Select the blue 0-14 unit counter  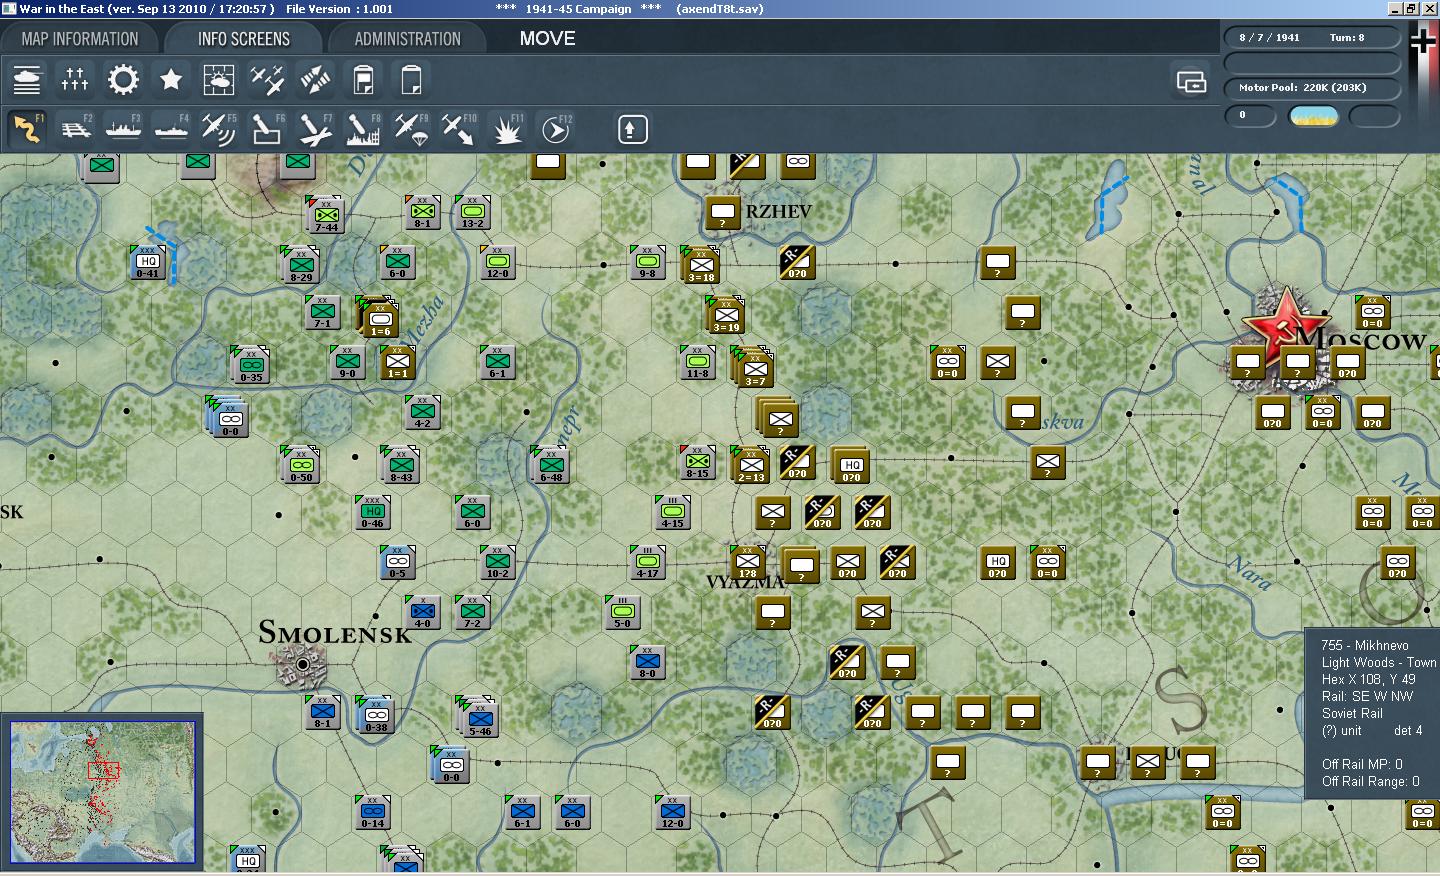click(x=372, y=812)
